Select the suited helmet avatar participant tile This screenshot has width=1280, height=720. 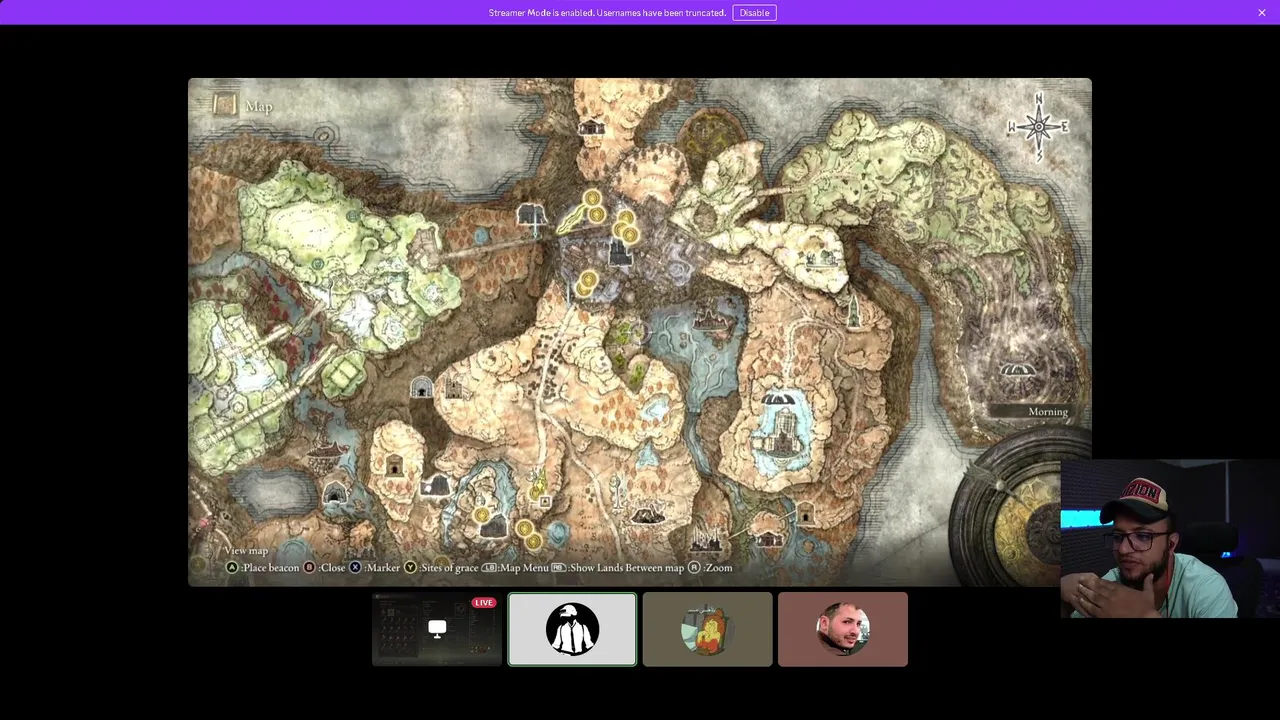click(x=572, y=629)
